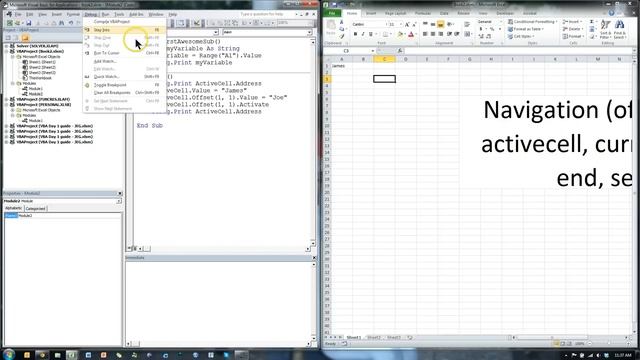The width and height of the screenshot is (640, 360).
Task: Click Sort & Filter icon in Excel
Action: [x=605, y=29]
